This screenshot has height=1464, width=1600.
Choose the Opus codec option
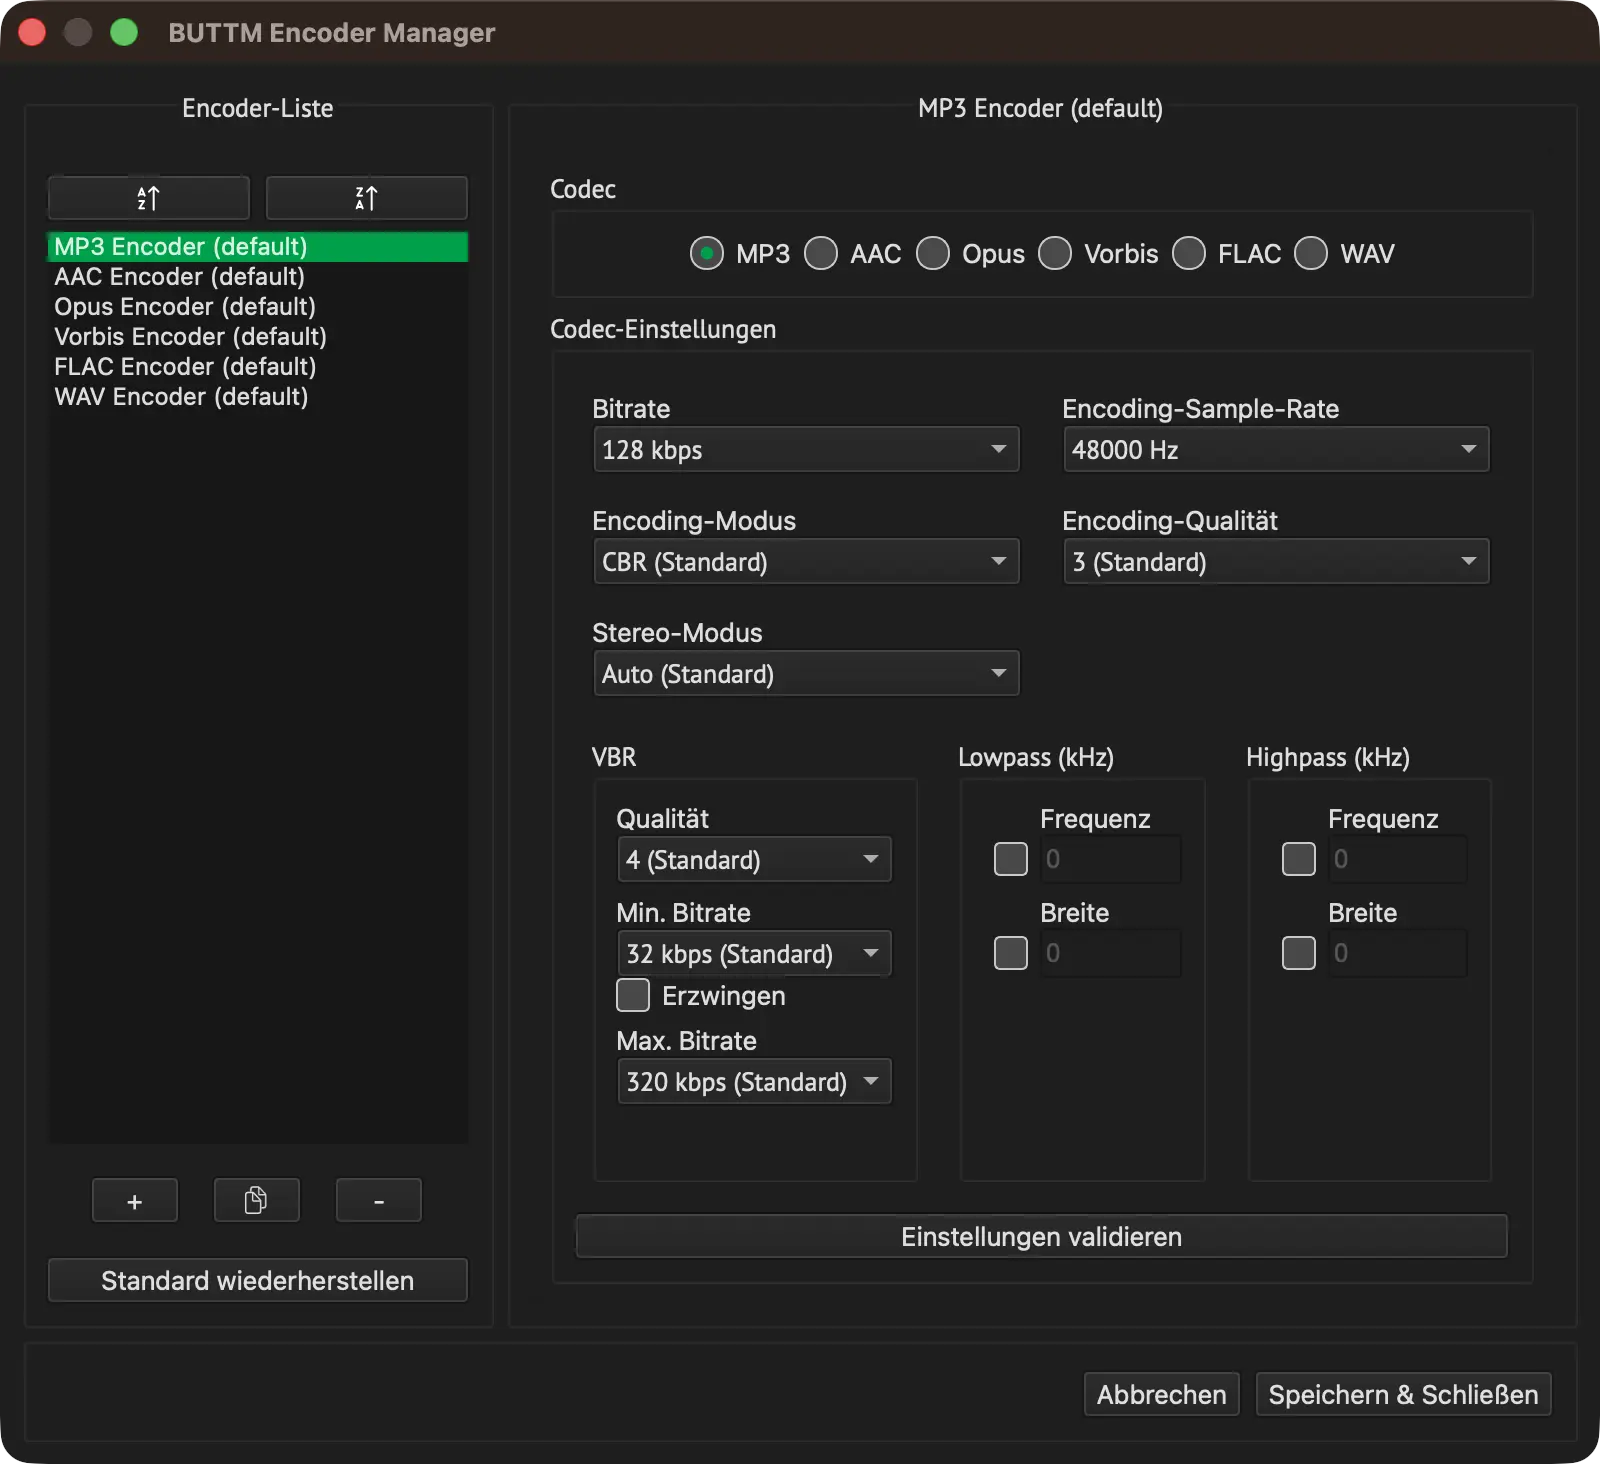(x=933, y=254)
